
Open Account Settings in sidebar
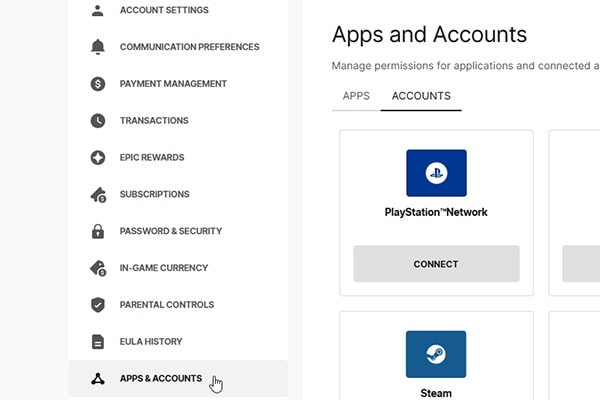(164, 10)
